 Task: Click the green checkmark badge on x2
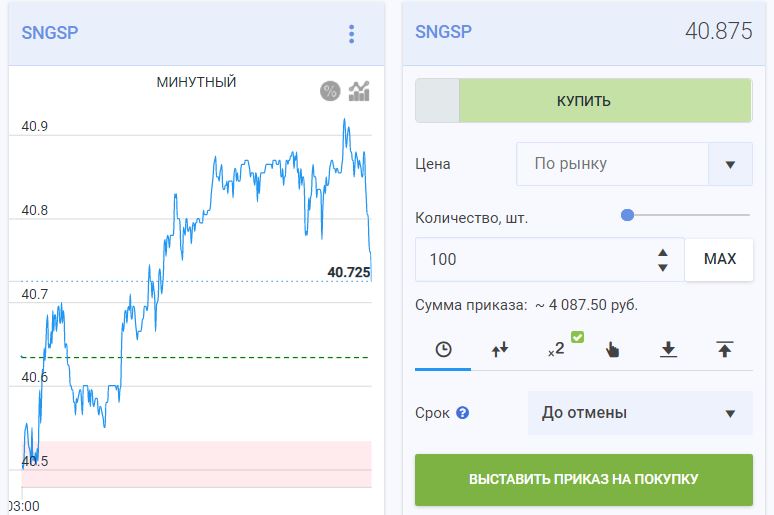pyautogui.click(x=578, y=337)
